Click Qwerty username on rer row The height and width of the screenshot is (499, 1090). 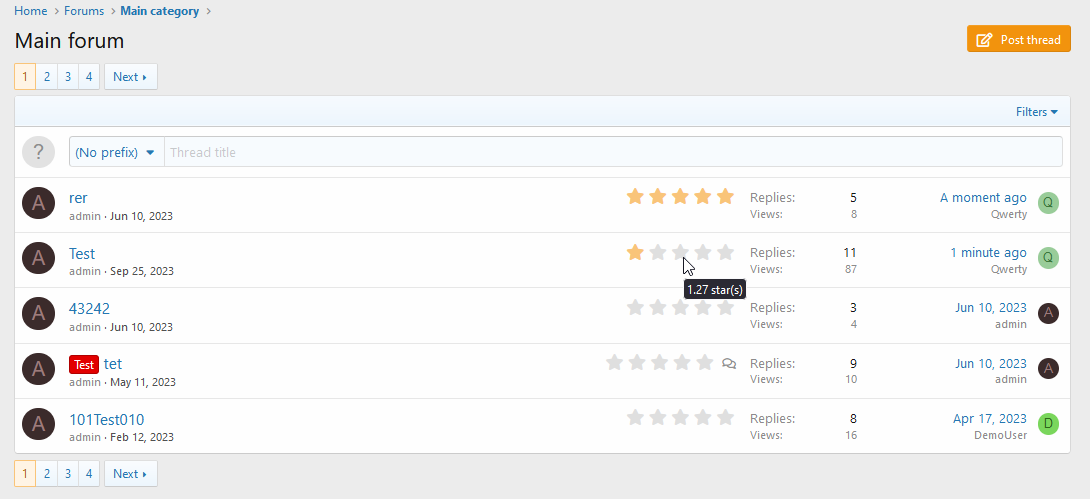click(x=1009, y=214)
